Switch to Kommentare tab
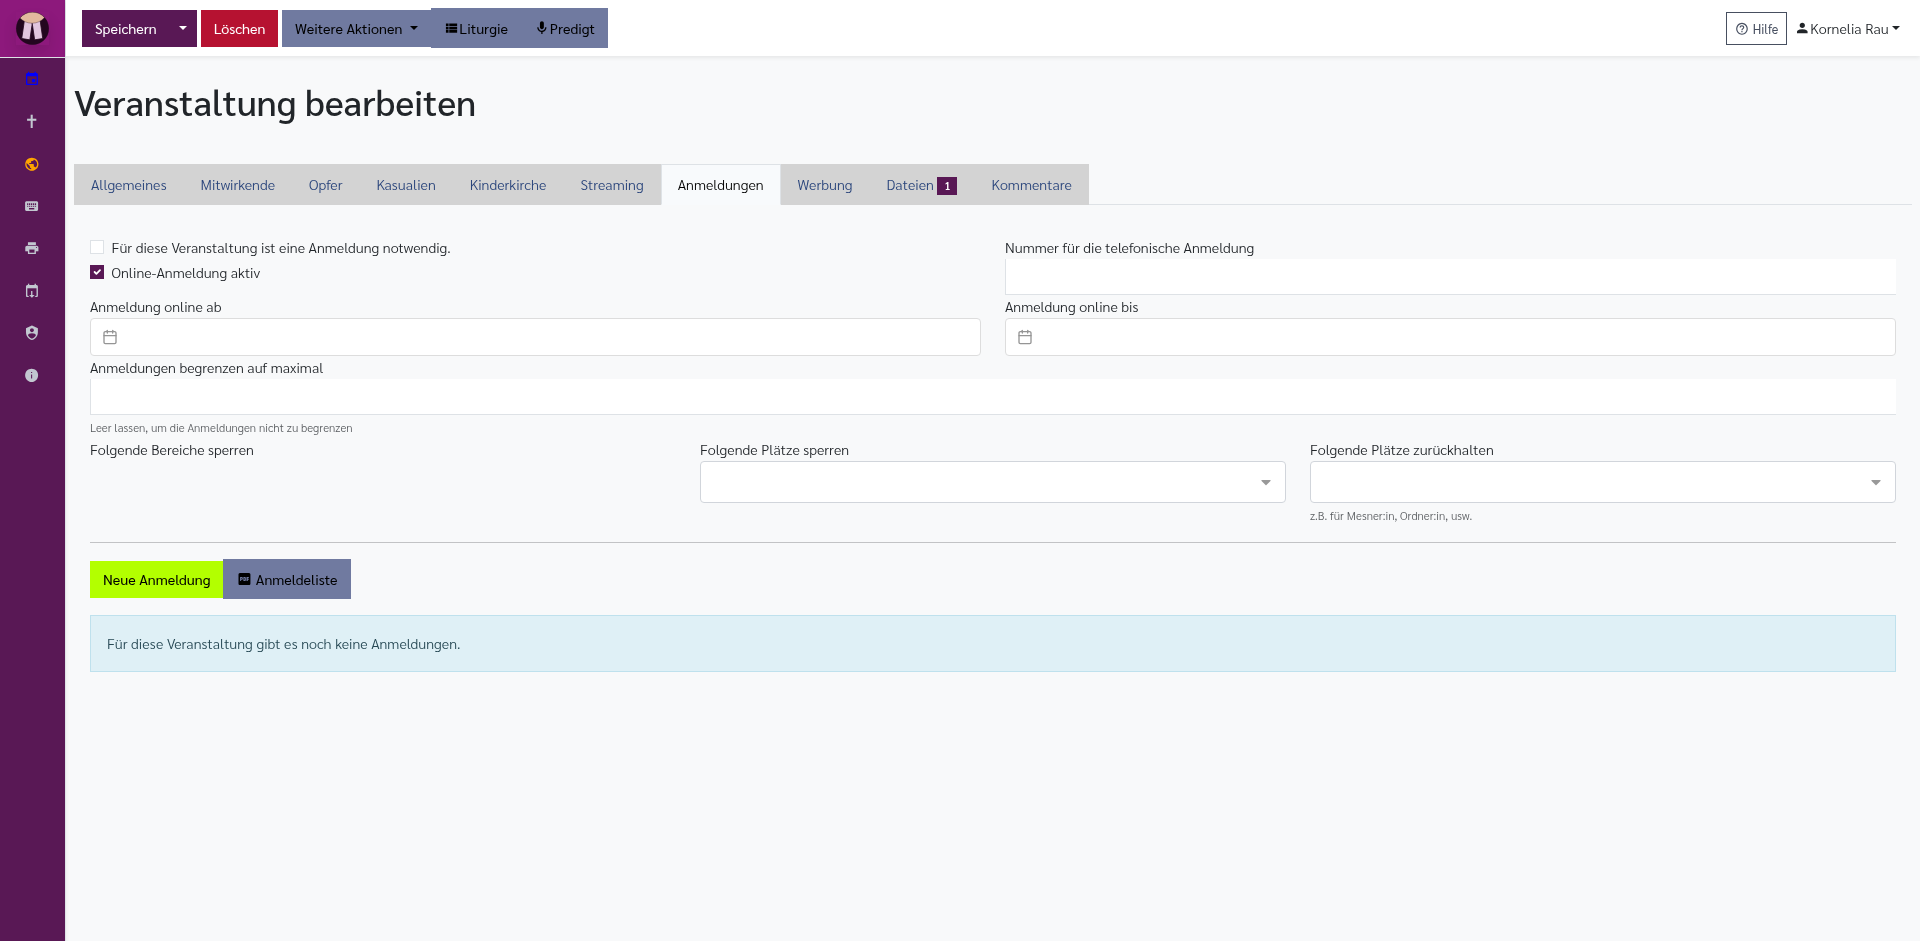1920x941 pixels. pos(1031,185)
